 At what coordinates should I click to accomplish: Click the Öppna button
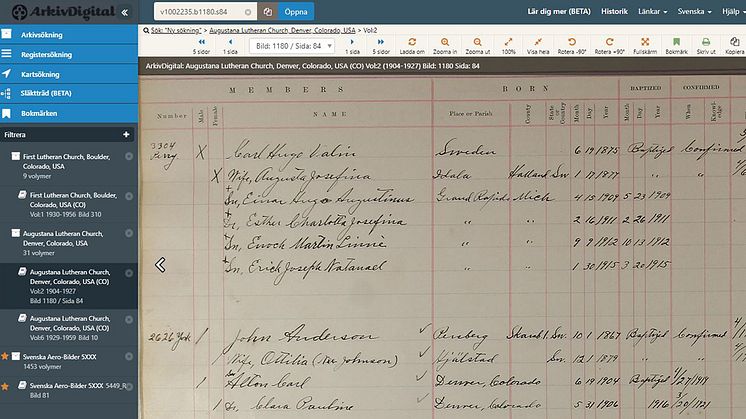pyautogui.click(x=296, y=11)
